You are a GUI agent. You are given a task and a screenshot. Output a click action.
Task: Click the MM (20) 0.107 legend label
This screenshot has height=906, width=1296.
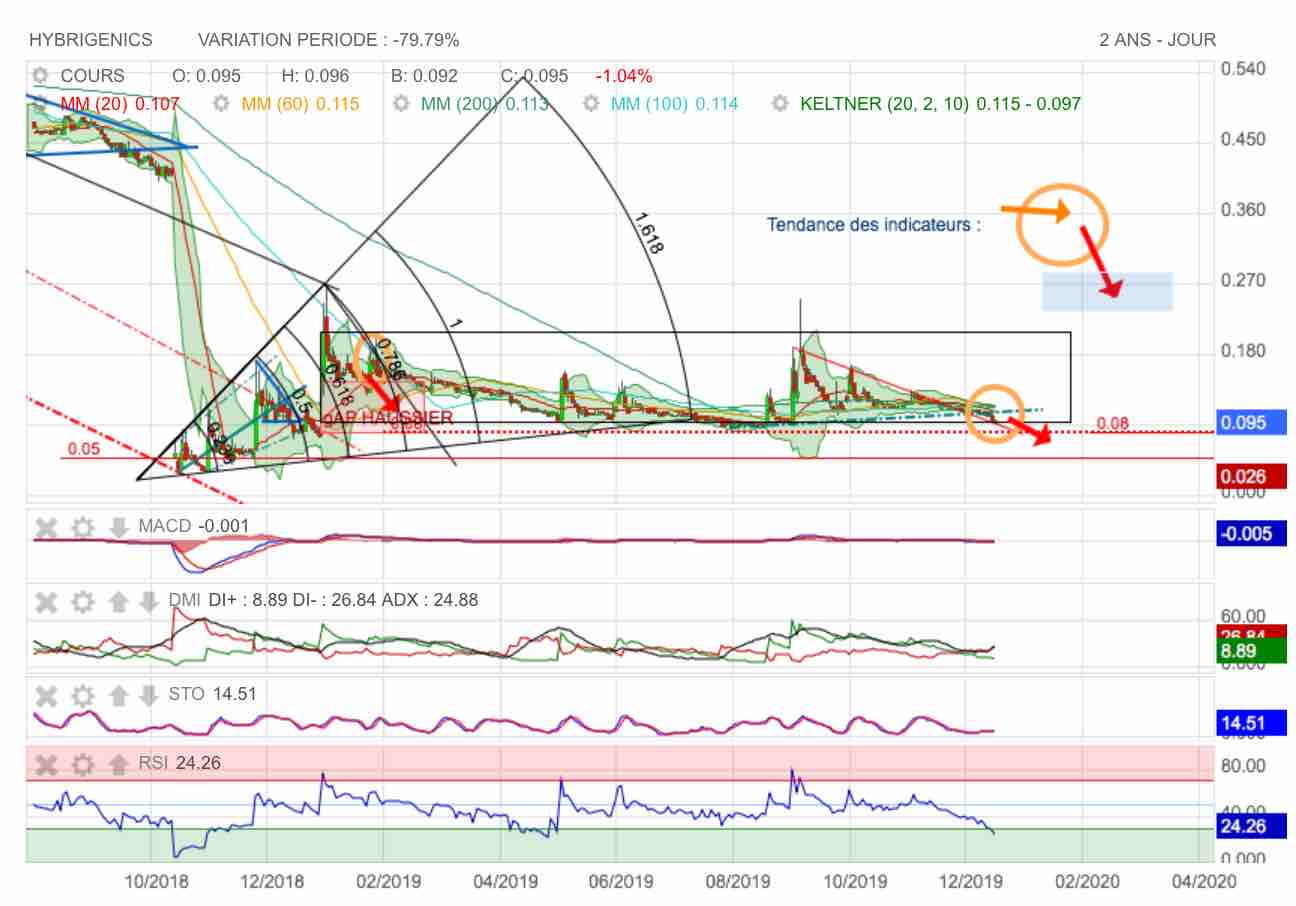click(x=120, y=103)
